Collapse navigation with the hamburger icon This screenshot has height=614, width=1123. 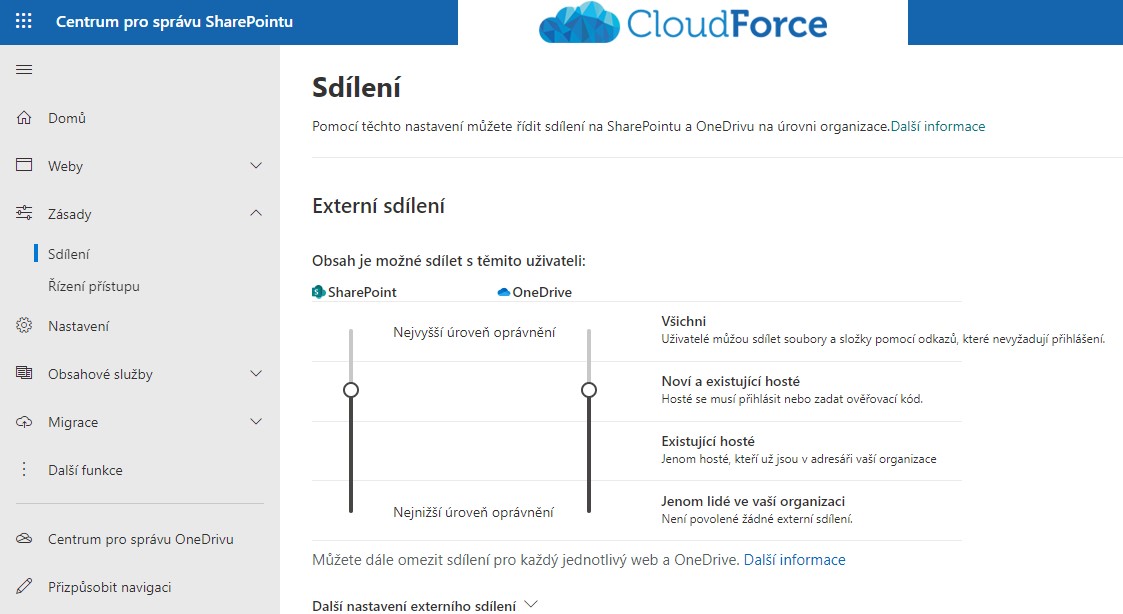(24, 69)
